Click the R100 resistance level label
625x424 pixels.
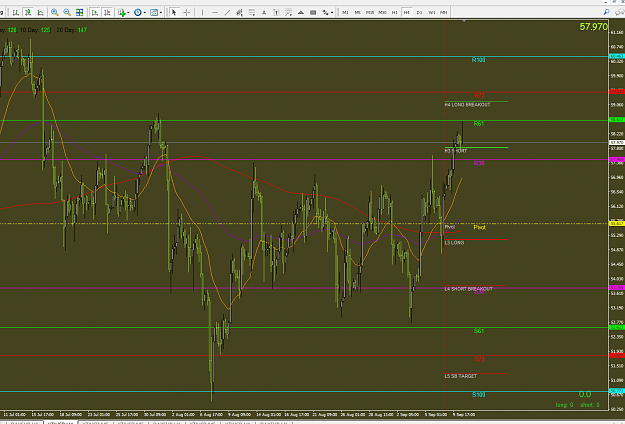pyautogui.click(x=478, y=60)
